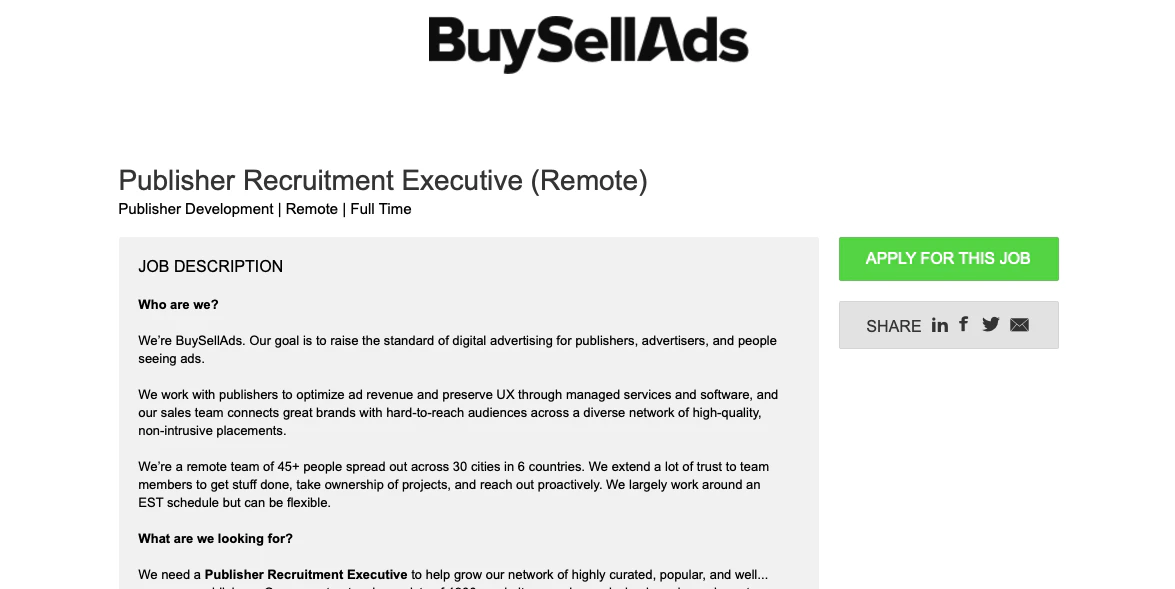1175x589 pixels.
Task: Click APPLY FOR THIS JOB
Action: point(948,258)
